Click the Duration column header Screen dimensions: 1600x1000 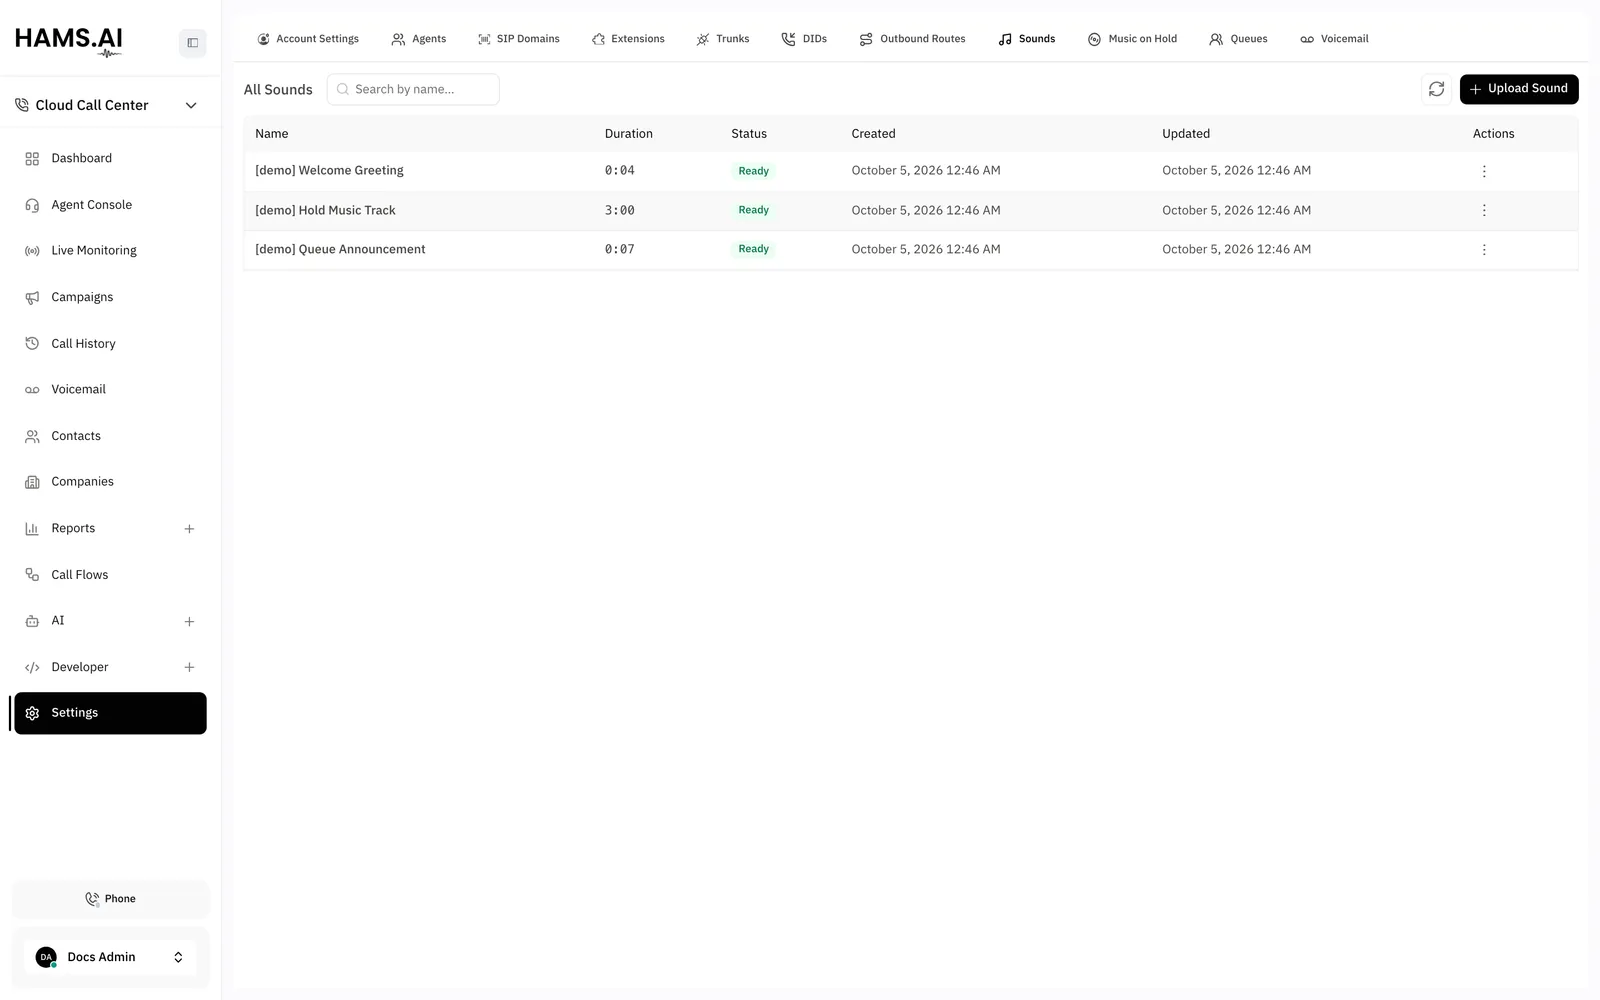pyautogui.click(x=628, y=134)
